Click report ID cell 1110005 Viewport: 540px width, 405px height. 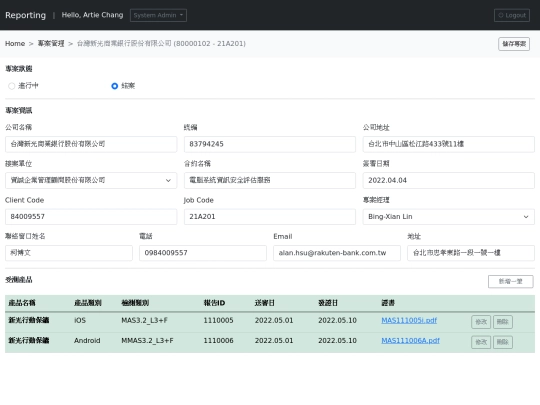click(x=218, y=320)
